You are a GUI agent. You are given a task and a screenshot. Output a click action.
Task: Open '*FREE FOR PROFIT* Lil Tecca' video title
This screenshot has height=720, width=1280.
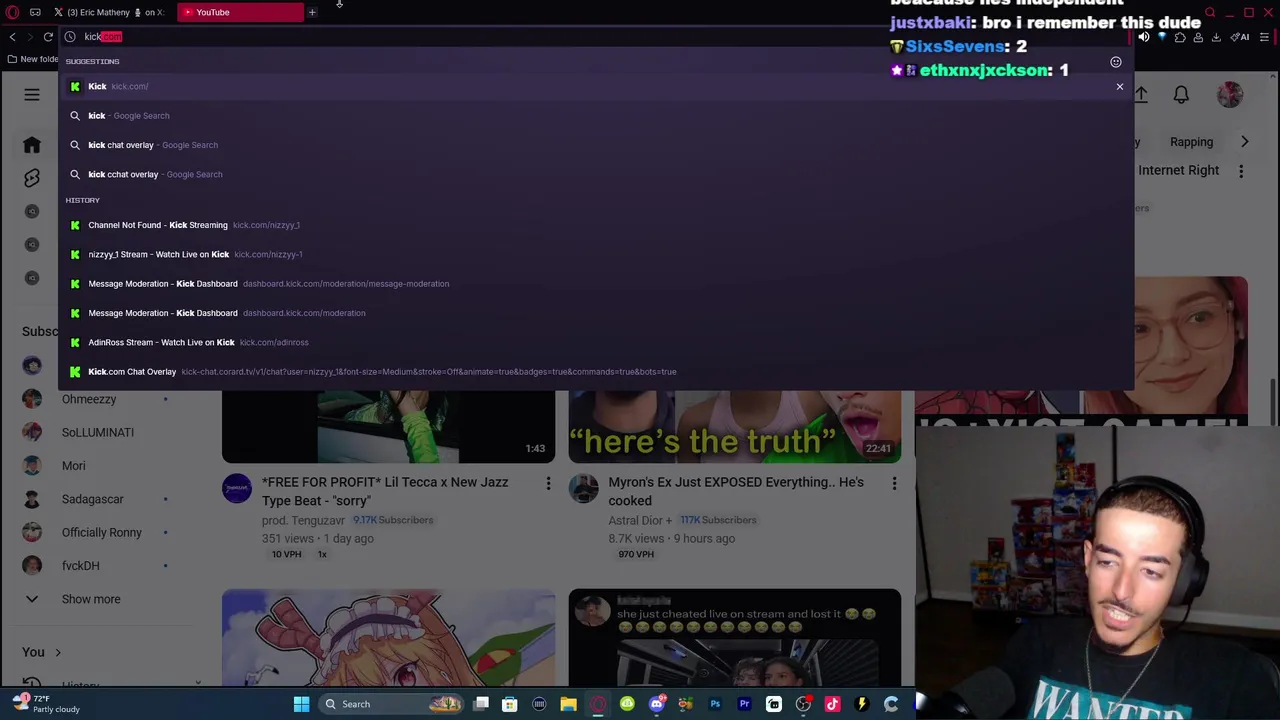385,491
